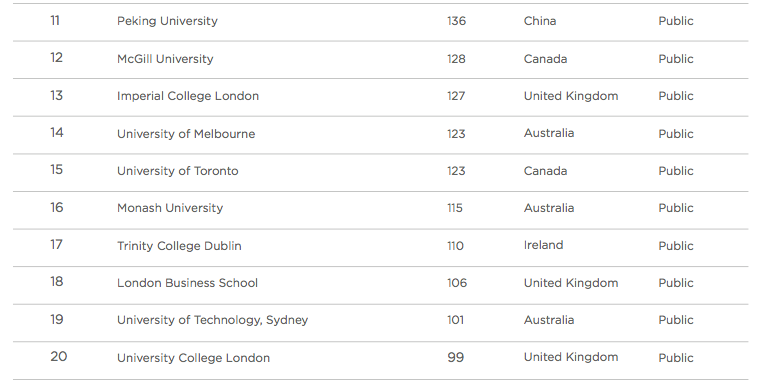The height and width of the screenshot is (386, 769).
Task: Click the China country cell
Action: [540, 21]
